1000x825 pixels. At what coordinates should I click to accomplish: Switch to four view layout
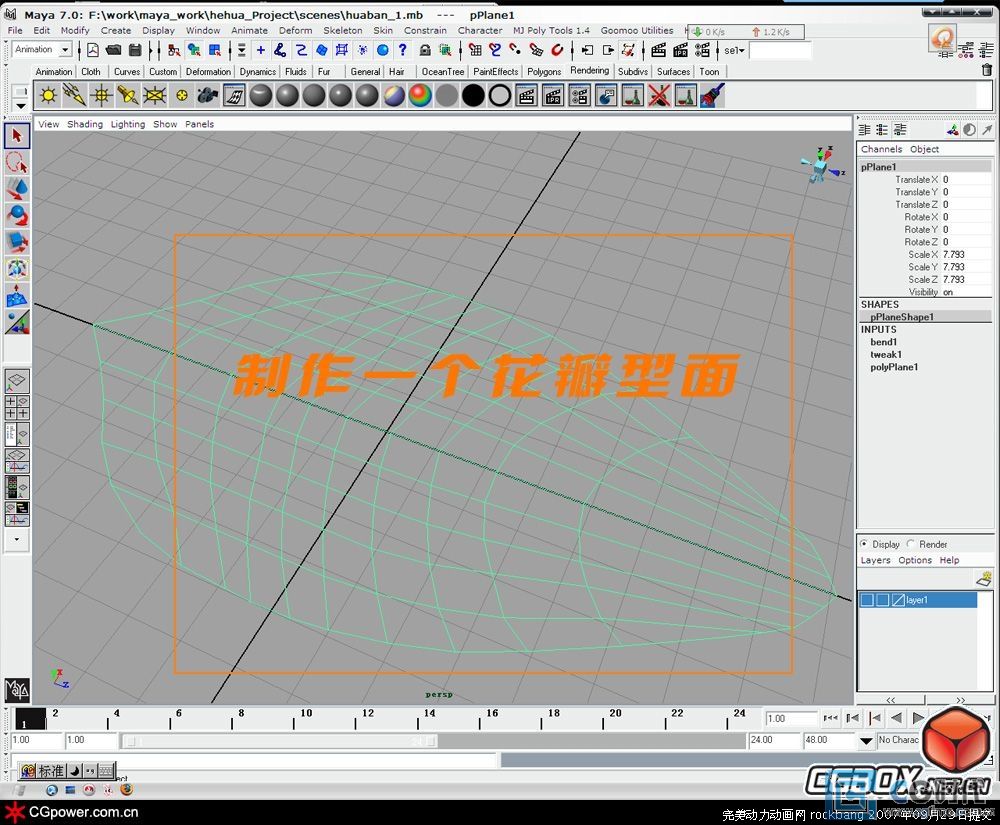17,407
